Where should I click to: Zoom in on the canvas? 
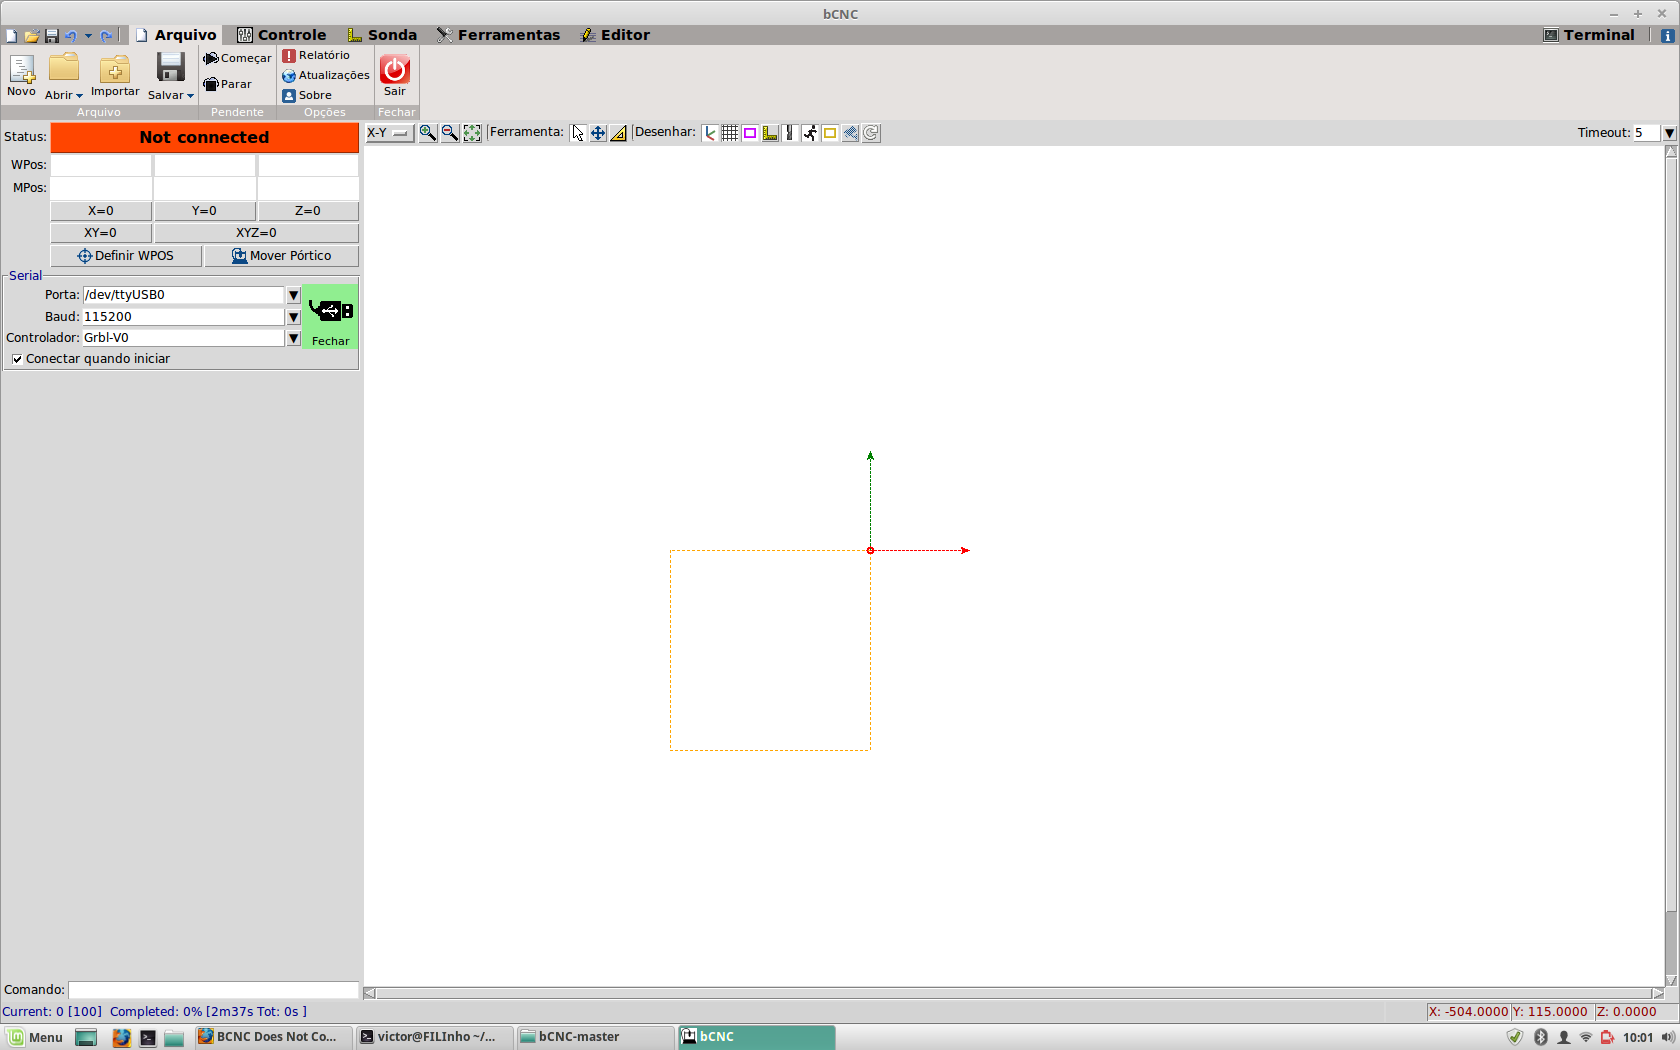(428, 133)
